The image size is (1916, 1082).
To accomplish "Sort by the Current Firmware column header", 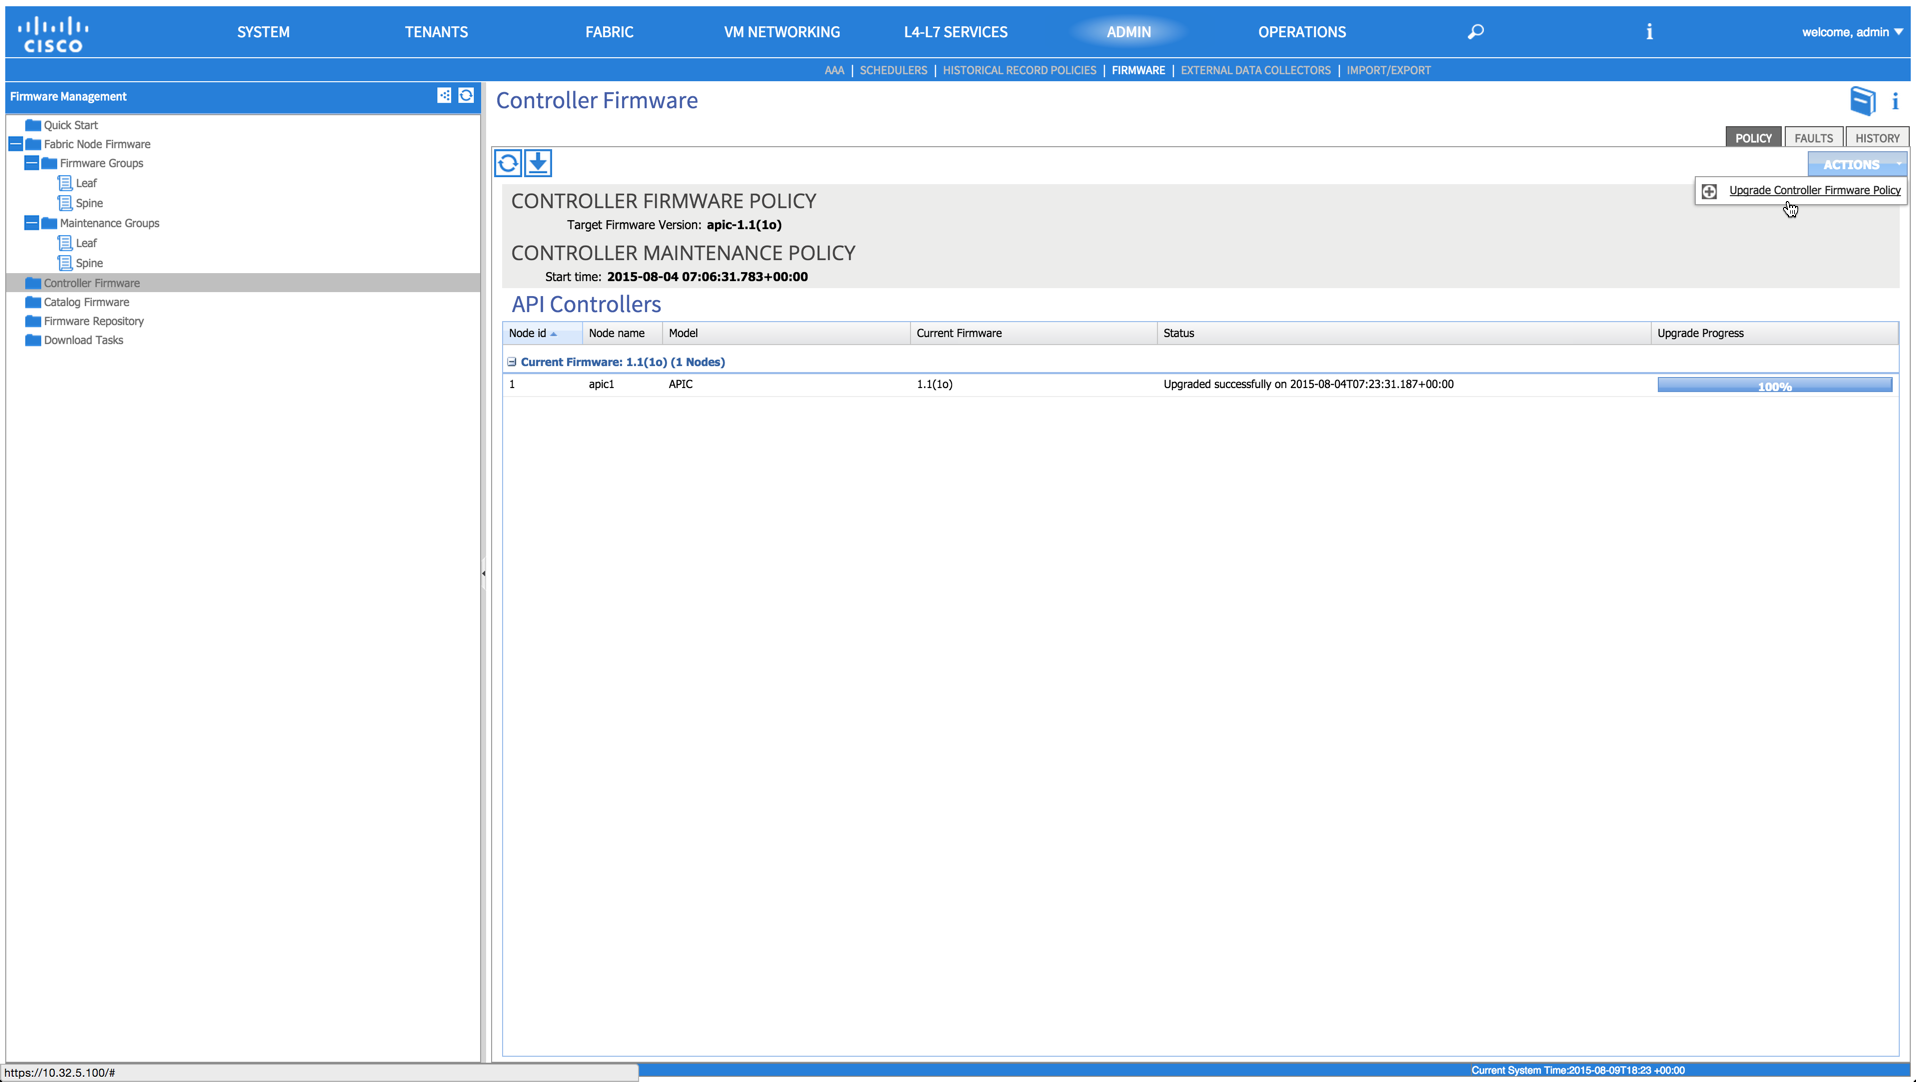I will 1033,333.
